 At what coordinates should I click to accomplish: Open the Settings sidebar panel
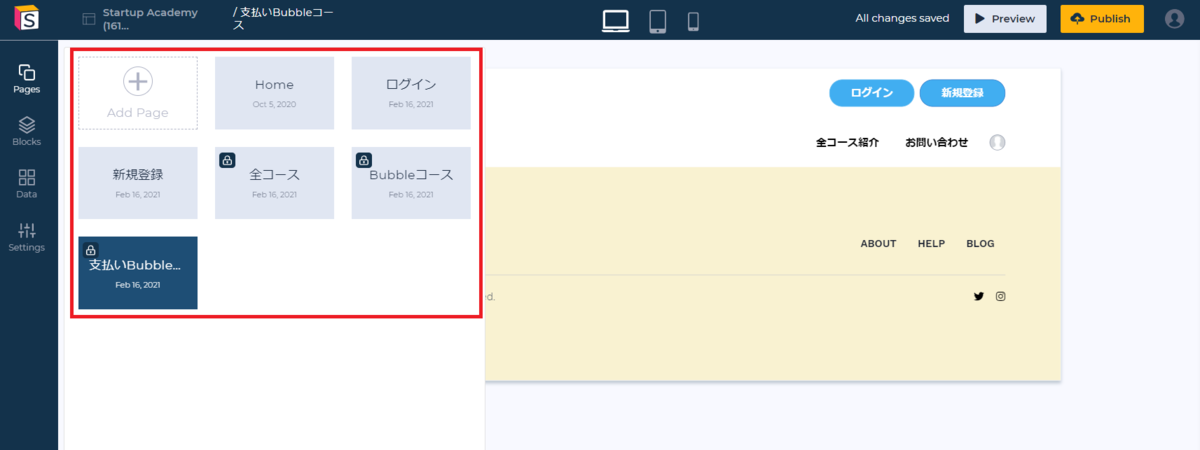[27, 237]
